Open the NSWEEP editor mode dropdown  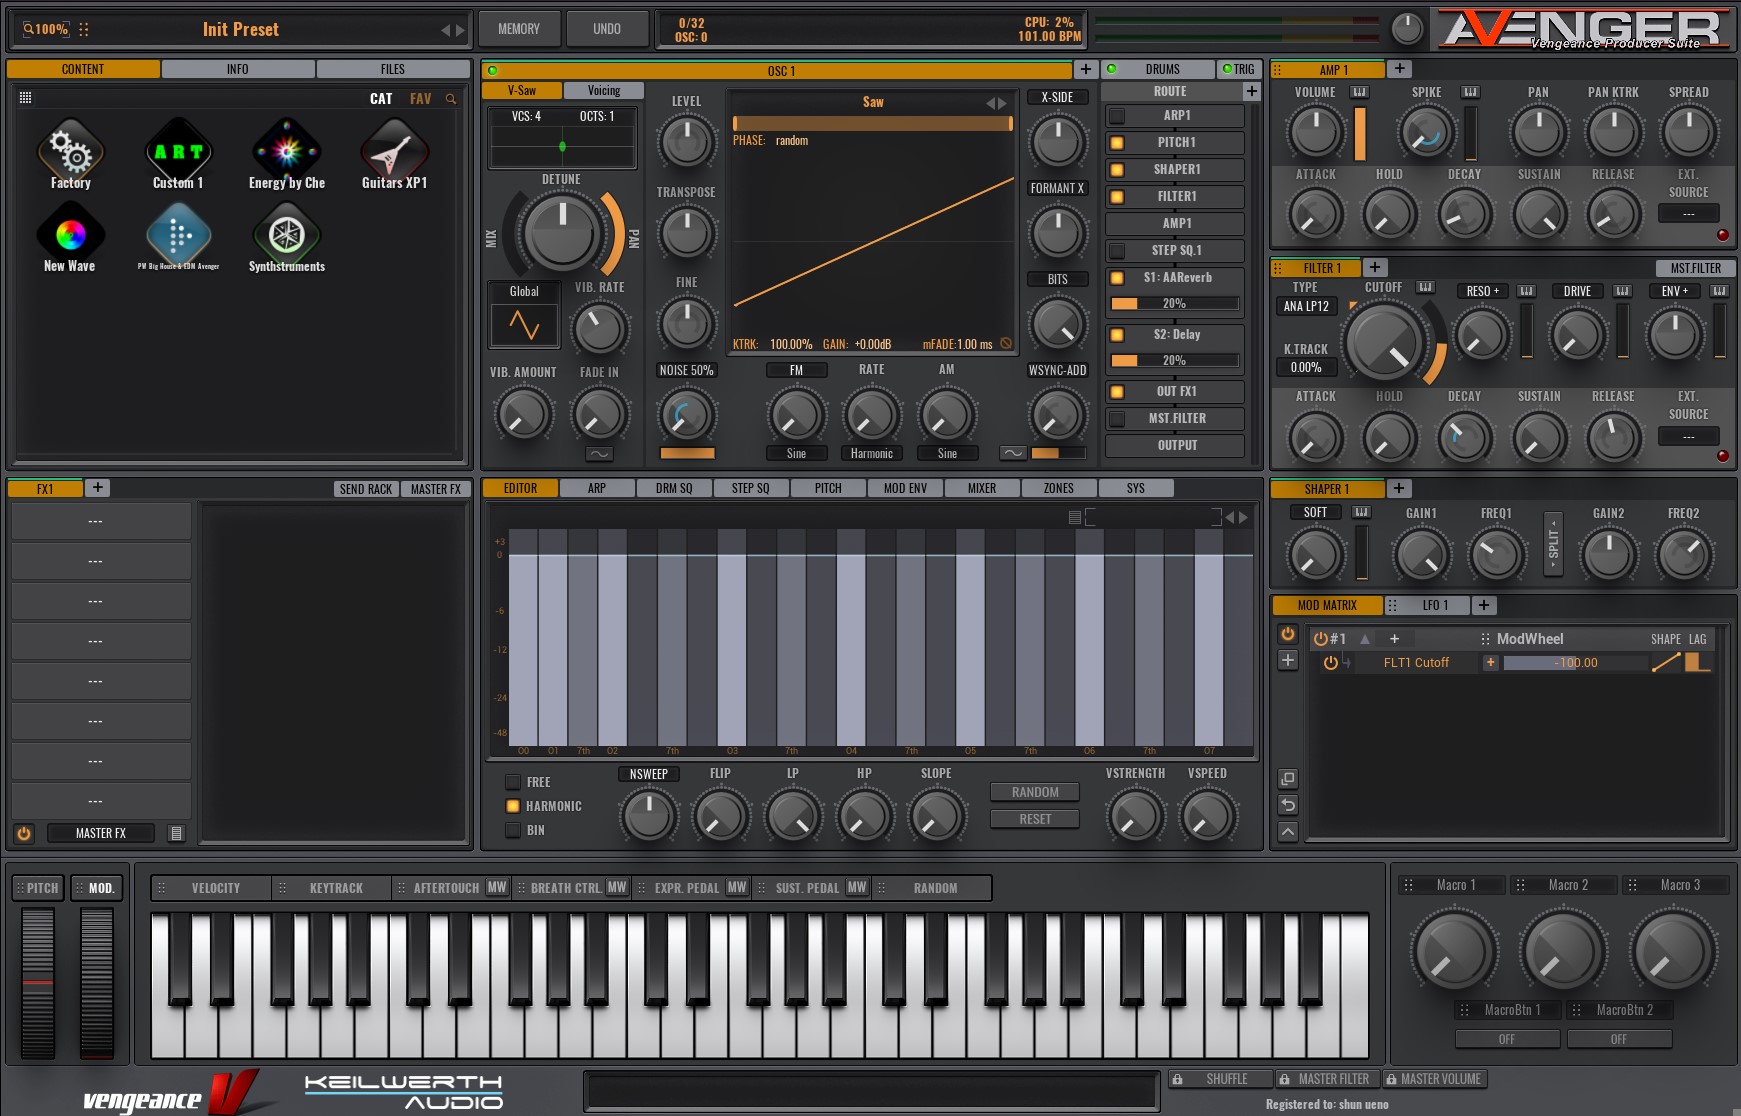649,774
